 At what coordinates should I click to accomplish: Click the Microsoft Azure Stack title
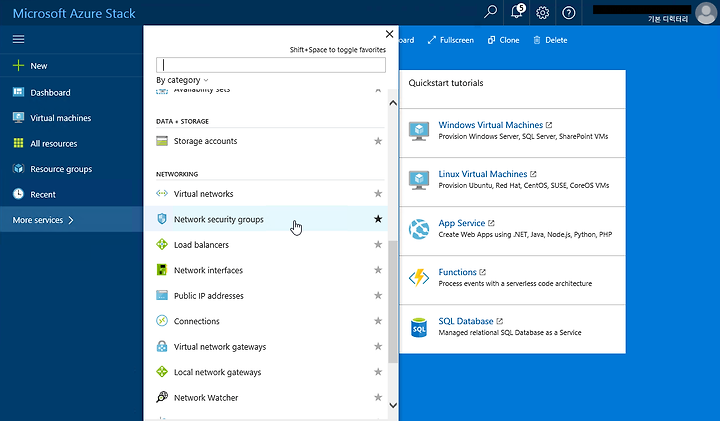(74, 13)
